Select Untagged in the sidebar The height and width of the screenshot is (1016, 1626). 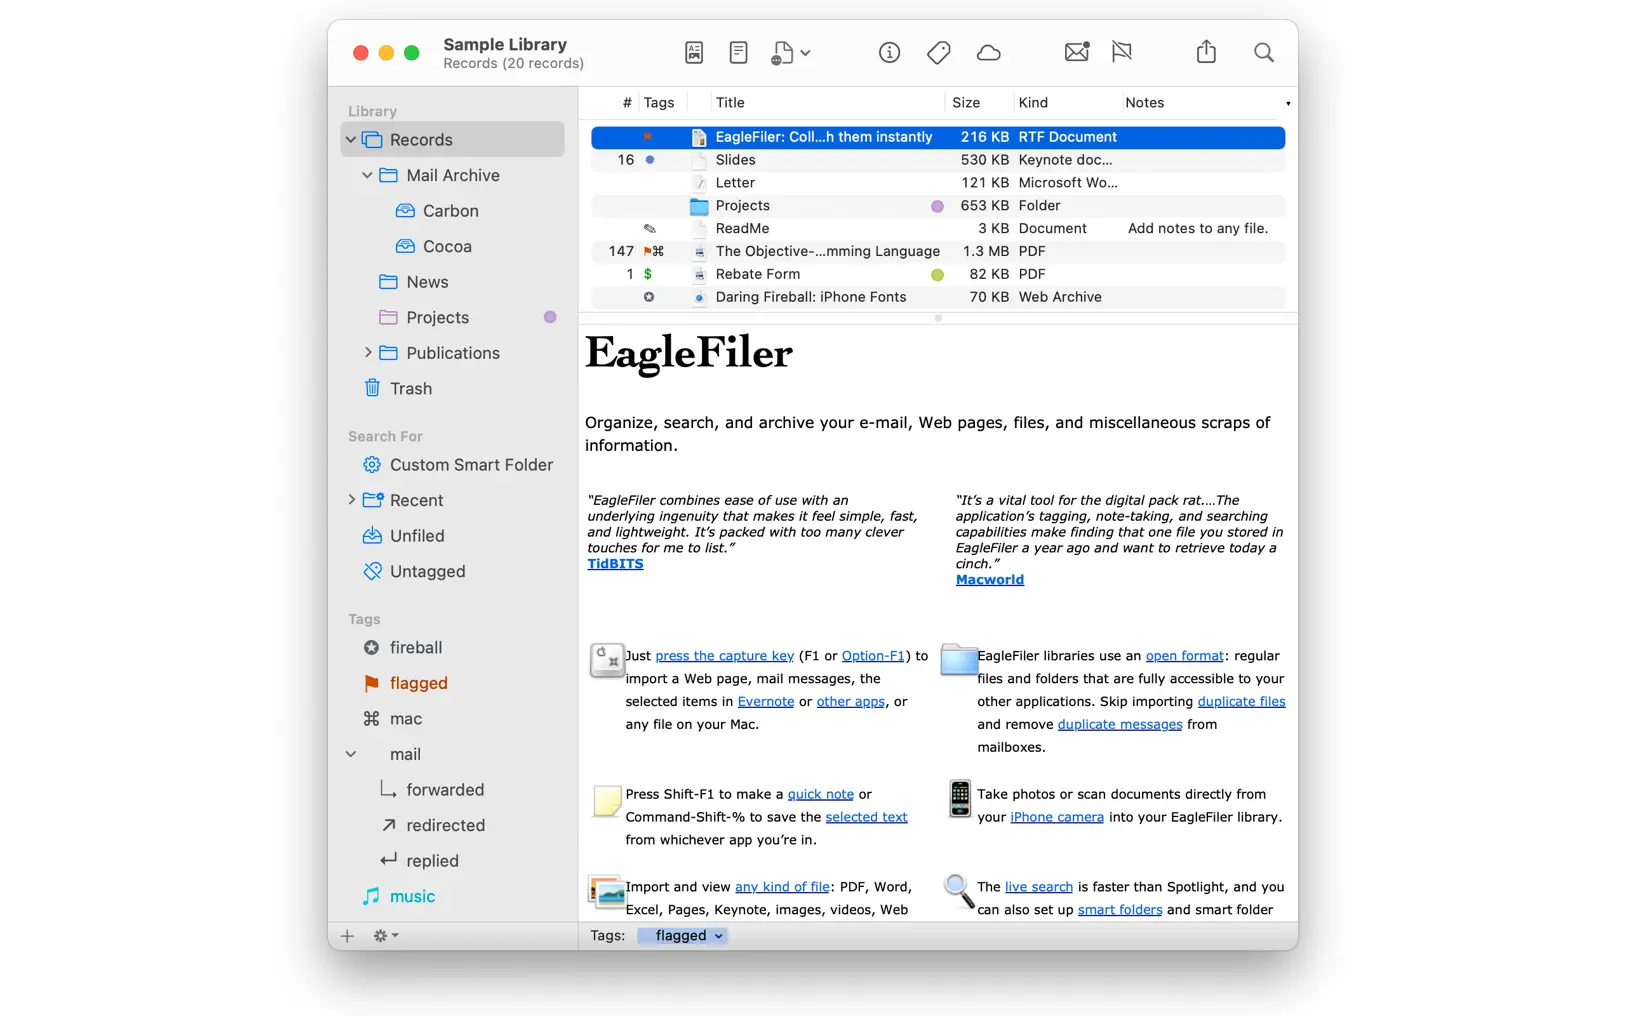pyautogui.click(x=427, y=571)
